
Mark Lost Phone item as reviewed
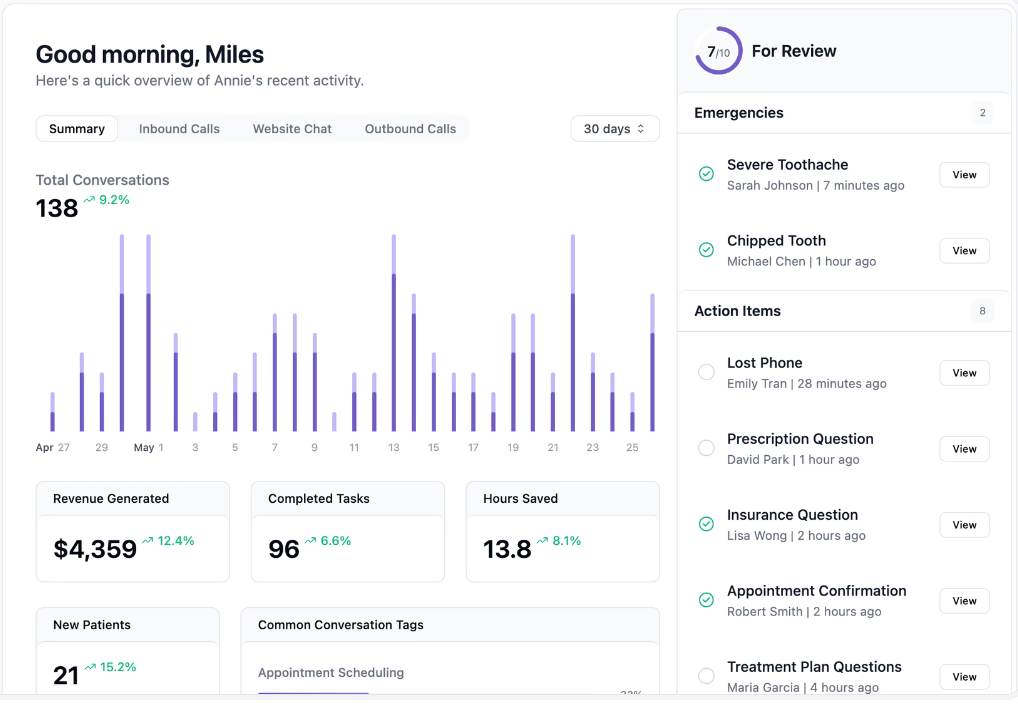[706, 372]
